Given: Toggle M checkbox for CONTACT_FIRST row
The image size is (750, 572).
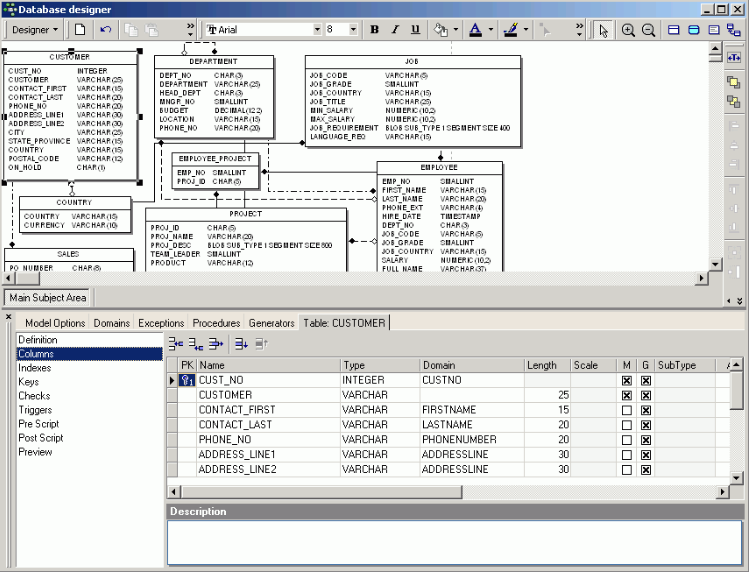Looking at the screenshot, I should tap(626, 410).
